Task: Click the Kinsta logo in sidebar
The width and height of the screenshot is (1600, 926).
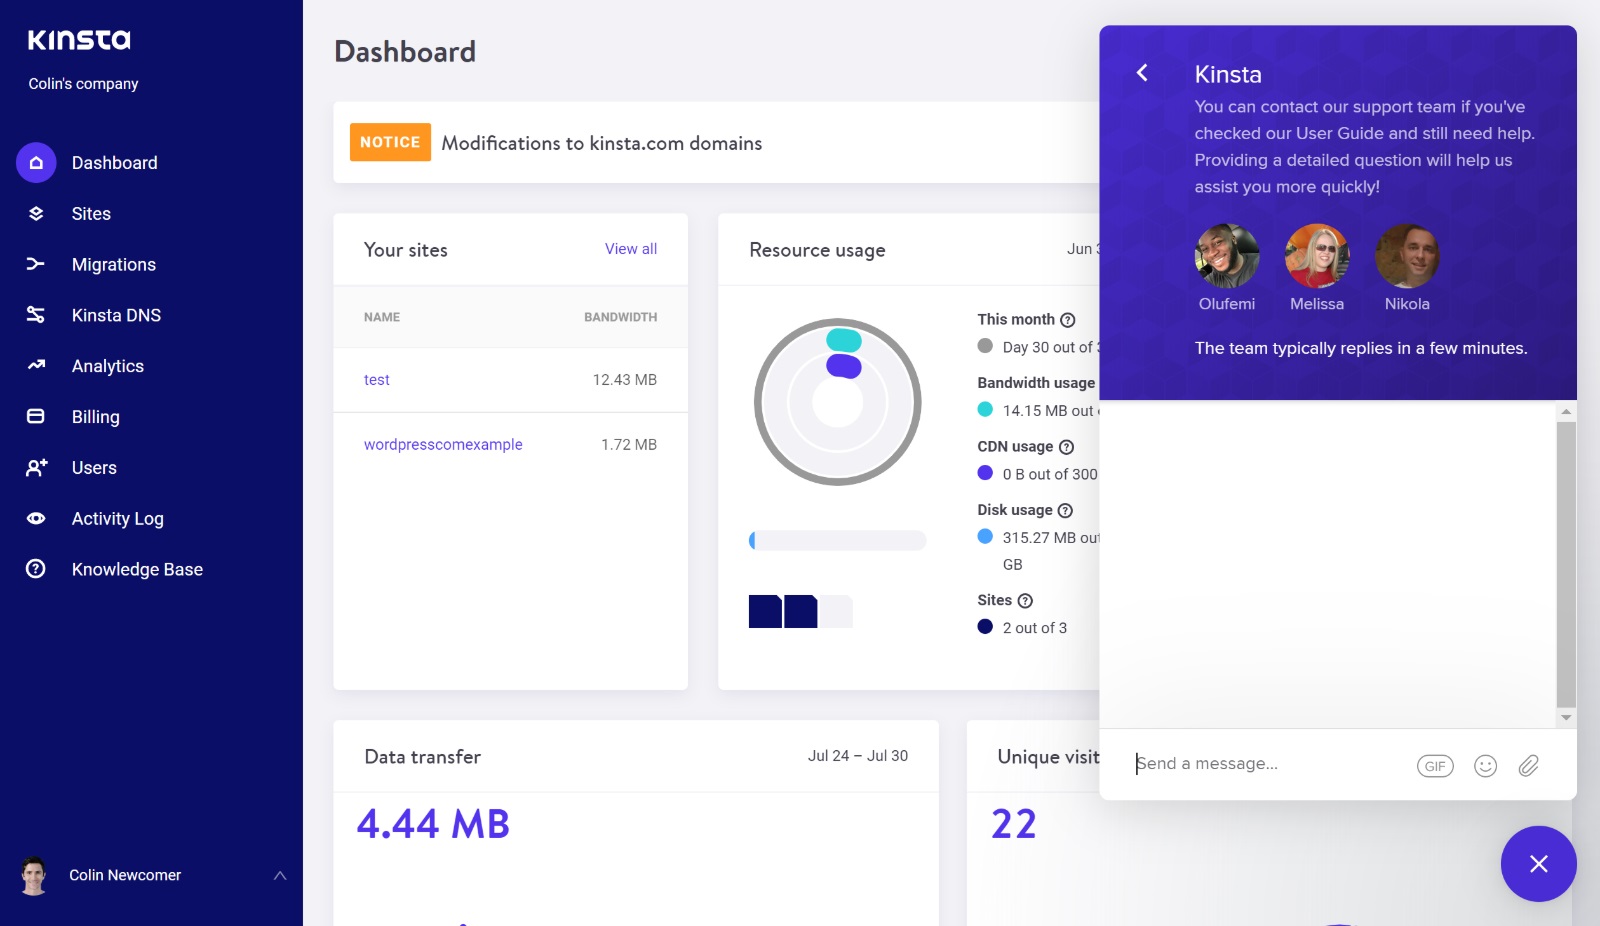Action: (79, 40)
